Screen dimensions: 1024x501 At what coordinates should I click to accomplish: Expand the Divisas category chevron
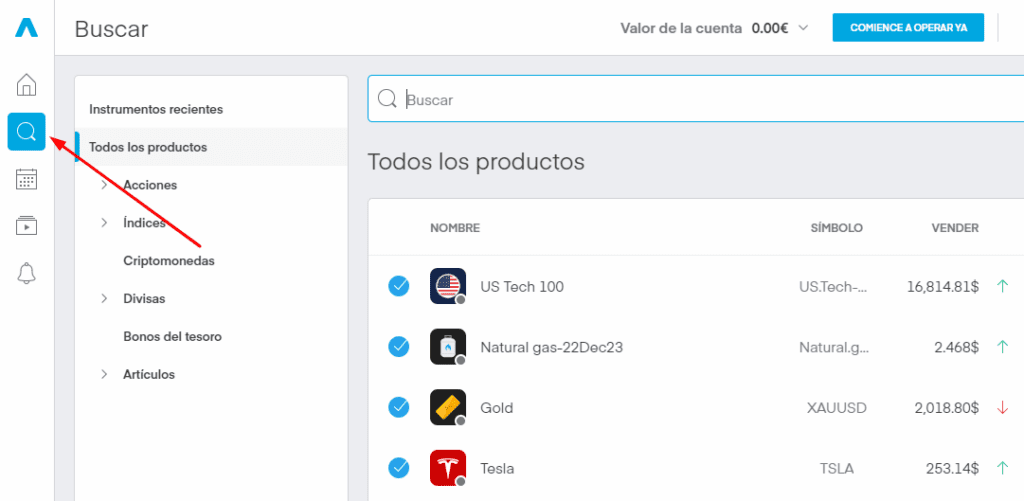pyautogui.click(x=104, y=299)
